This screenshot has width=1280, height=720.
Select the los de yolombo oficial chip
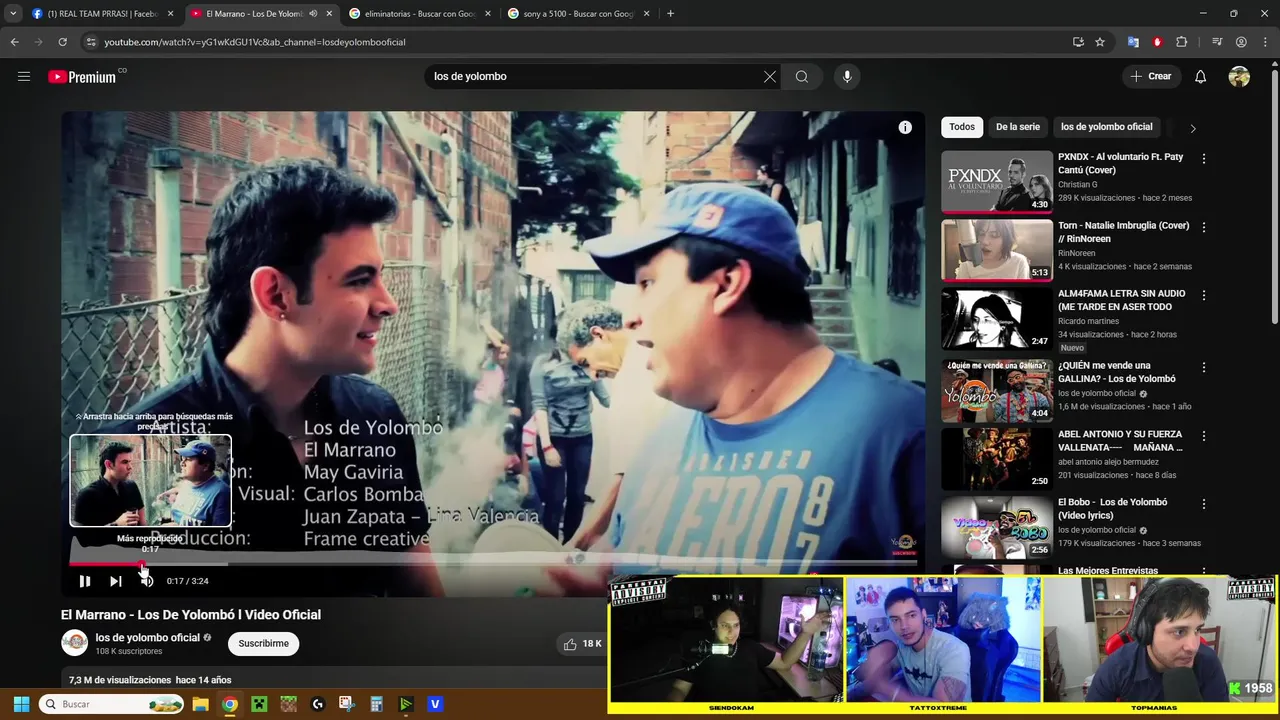1106,127
